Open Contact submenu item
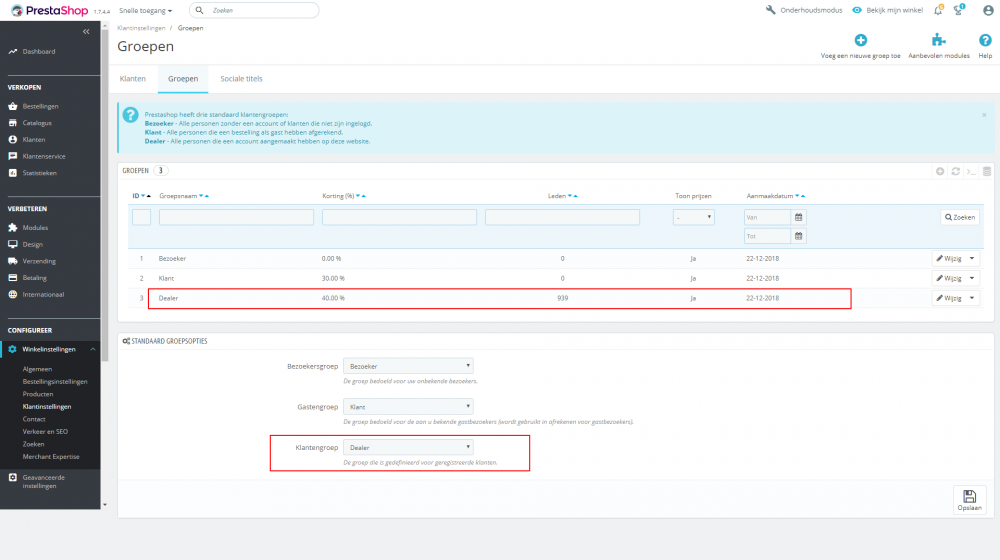The width and height of the screenshot is (1000, 560). (x=34, y=419)
